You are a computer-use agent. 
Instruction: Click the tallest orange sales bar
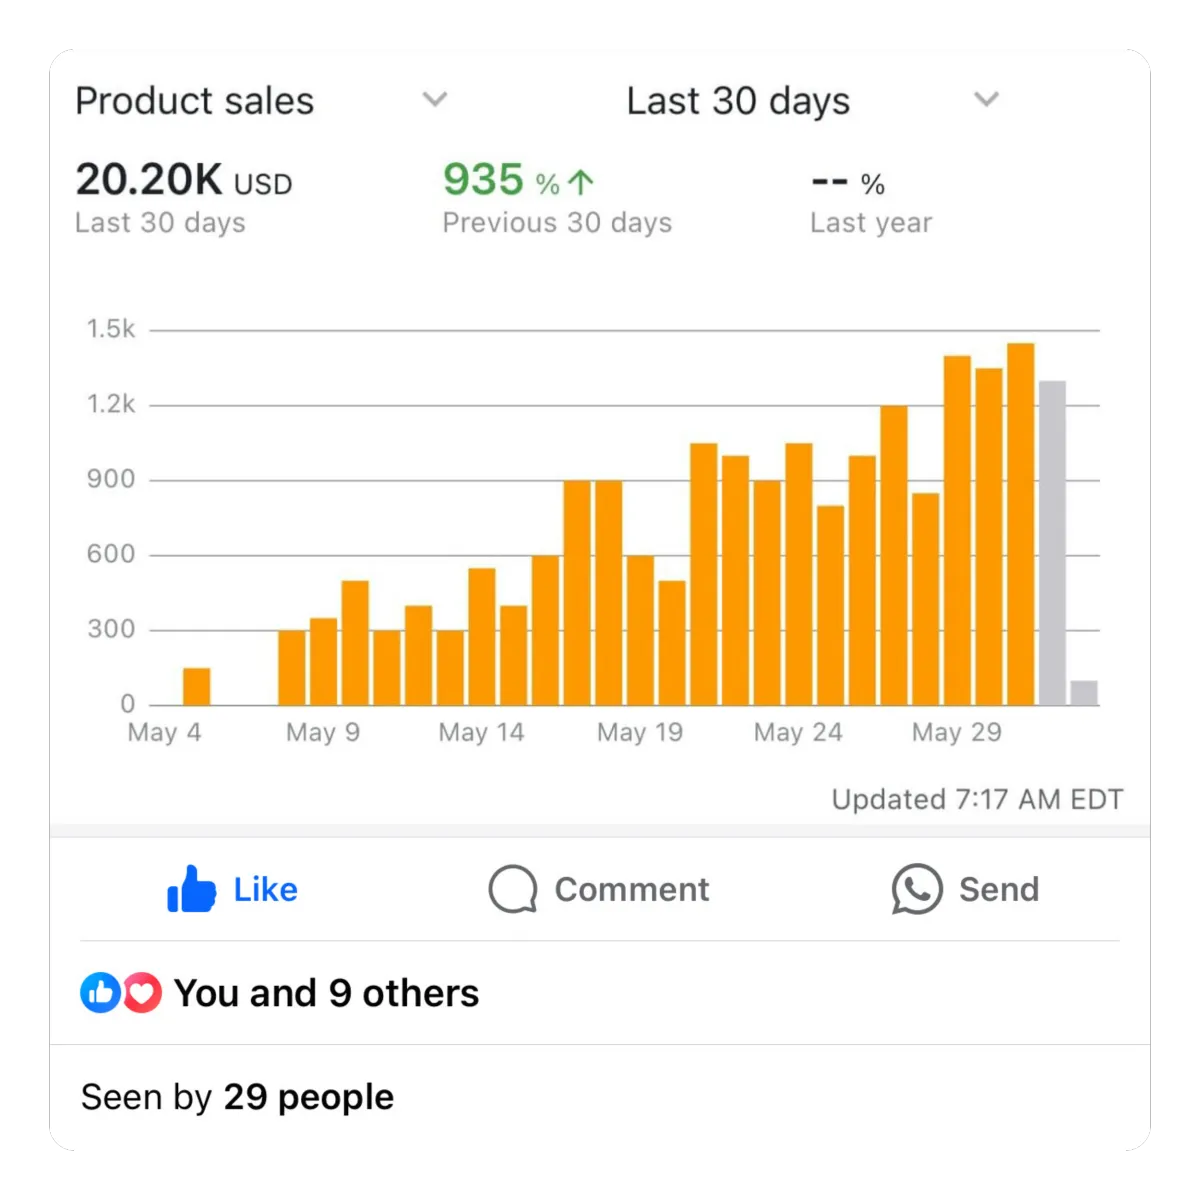(x=1021, y=524)
